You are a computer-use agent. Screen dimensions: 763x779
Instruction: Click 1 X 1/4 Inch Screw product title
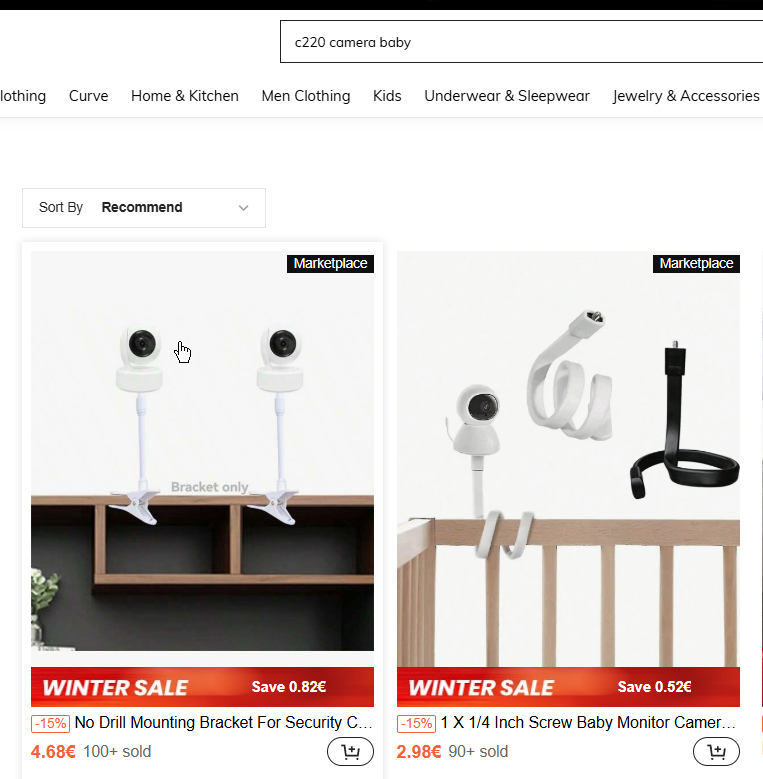tap(588, 722)
